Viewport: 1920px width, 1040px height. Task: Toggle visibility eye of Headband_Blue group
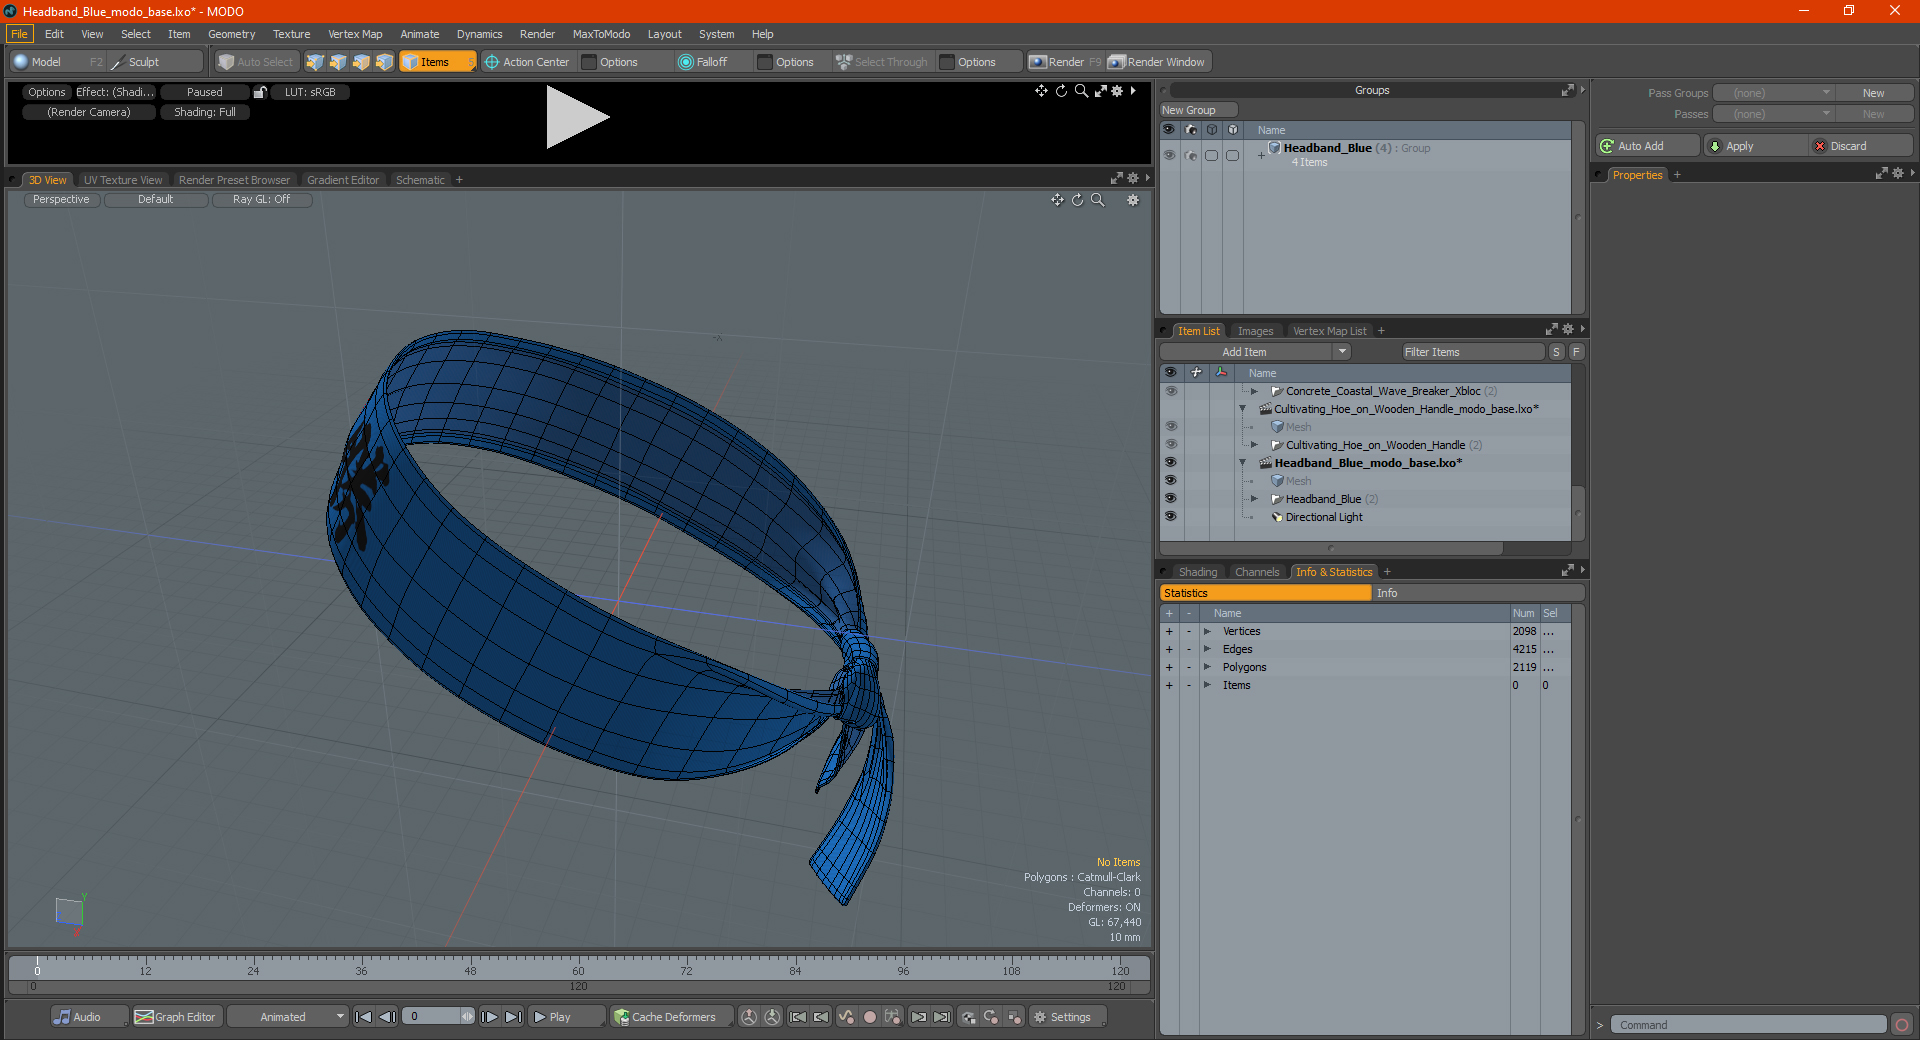pyautogui.click(x=1169, y=155)
